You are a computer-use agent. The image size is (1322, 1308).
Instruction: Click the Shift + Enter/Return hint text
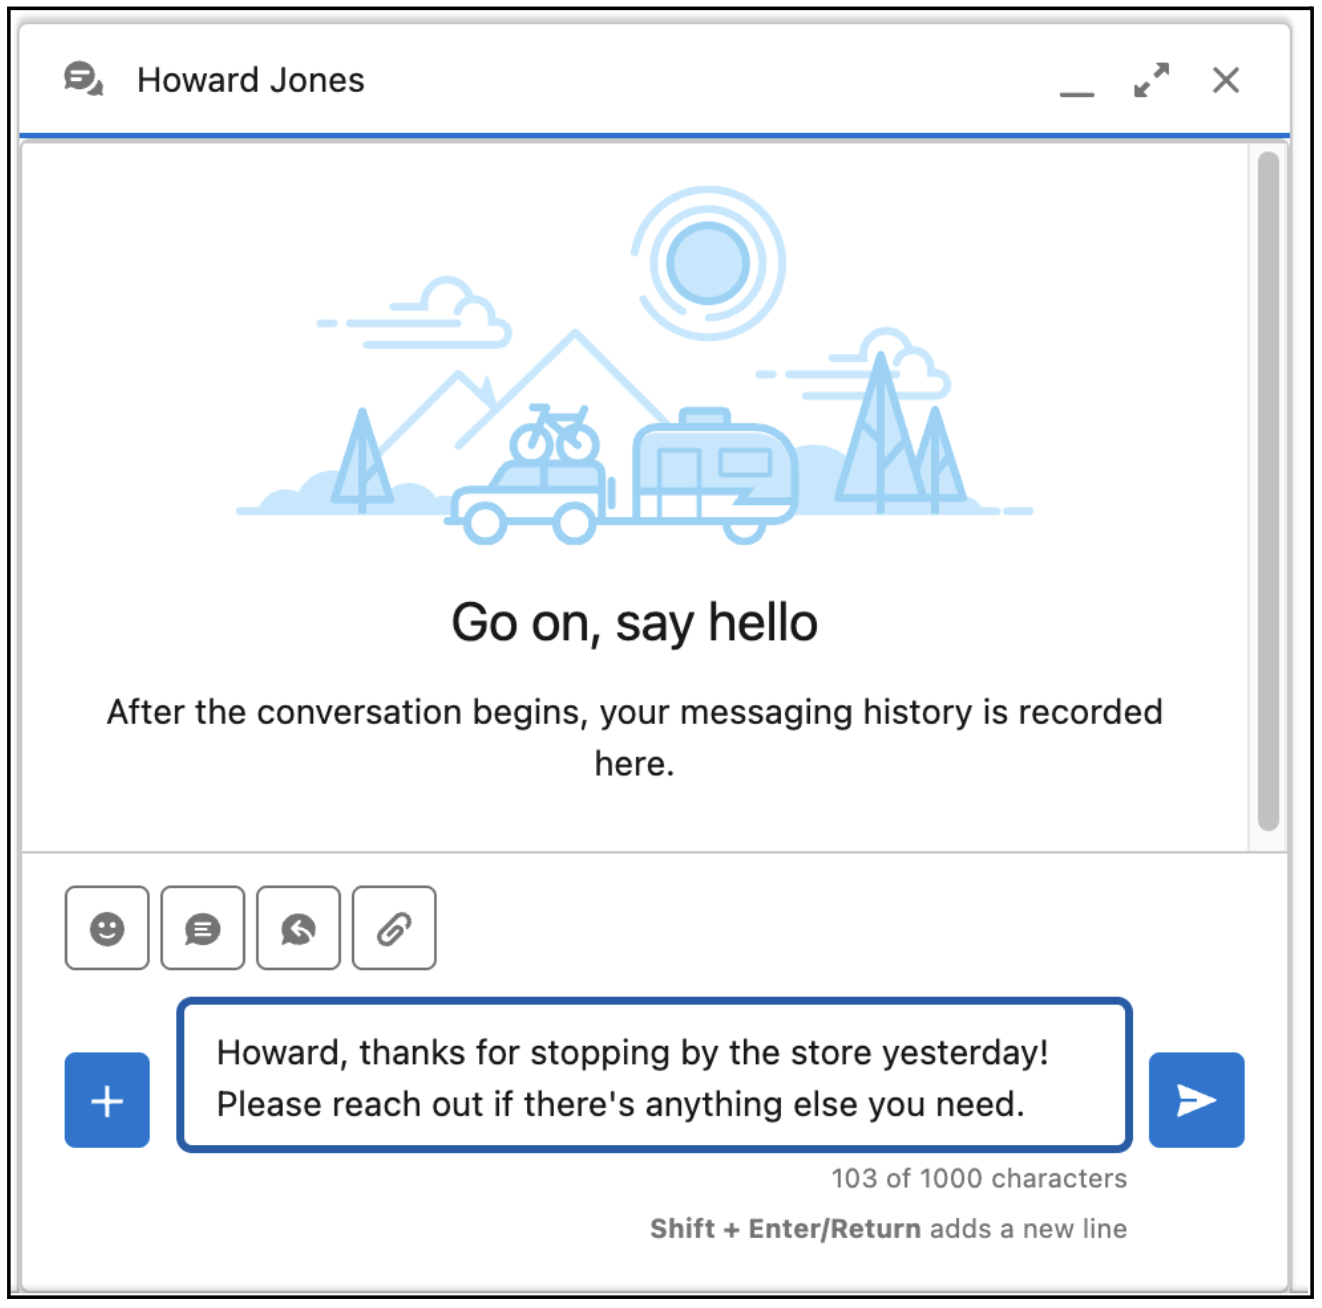pos(888,1228)
